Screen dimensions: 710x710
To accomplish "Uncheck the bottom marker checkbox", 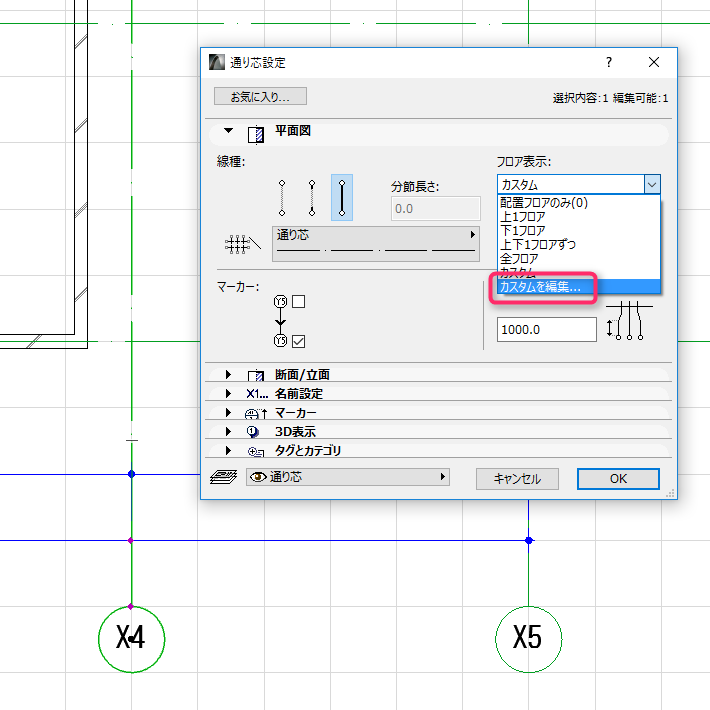I will point(298,342).
